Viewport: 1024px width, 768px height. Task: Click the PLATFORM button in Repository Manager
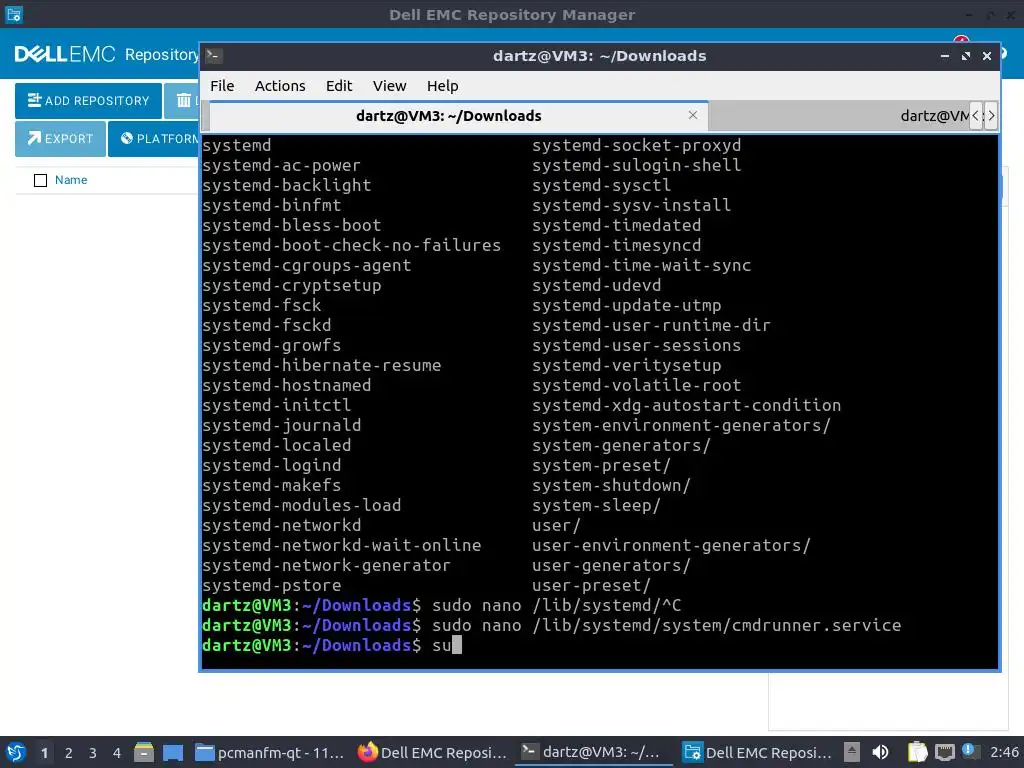[x=154, y=138]
